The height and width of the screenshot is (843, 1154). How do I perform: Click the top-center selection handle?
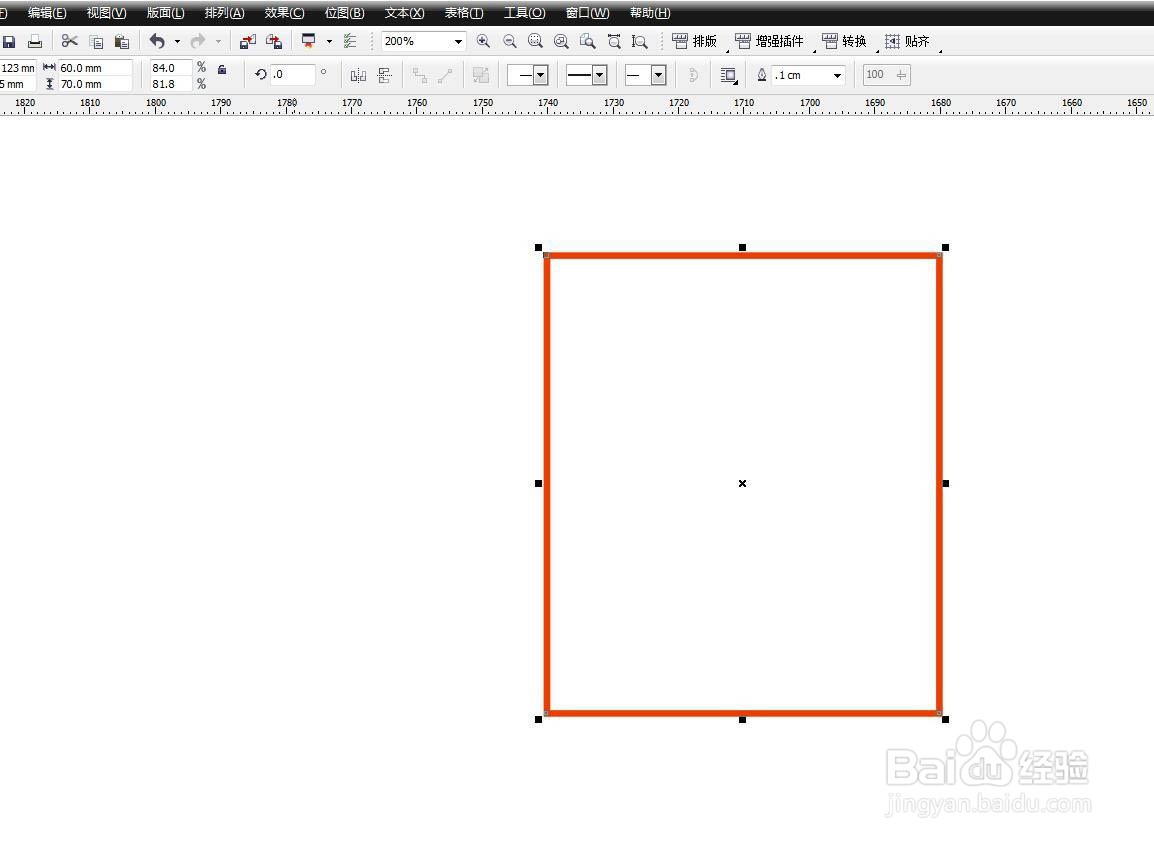click(x=742, y=247)
